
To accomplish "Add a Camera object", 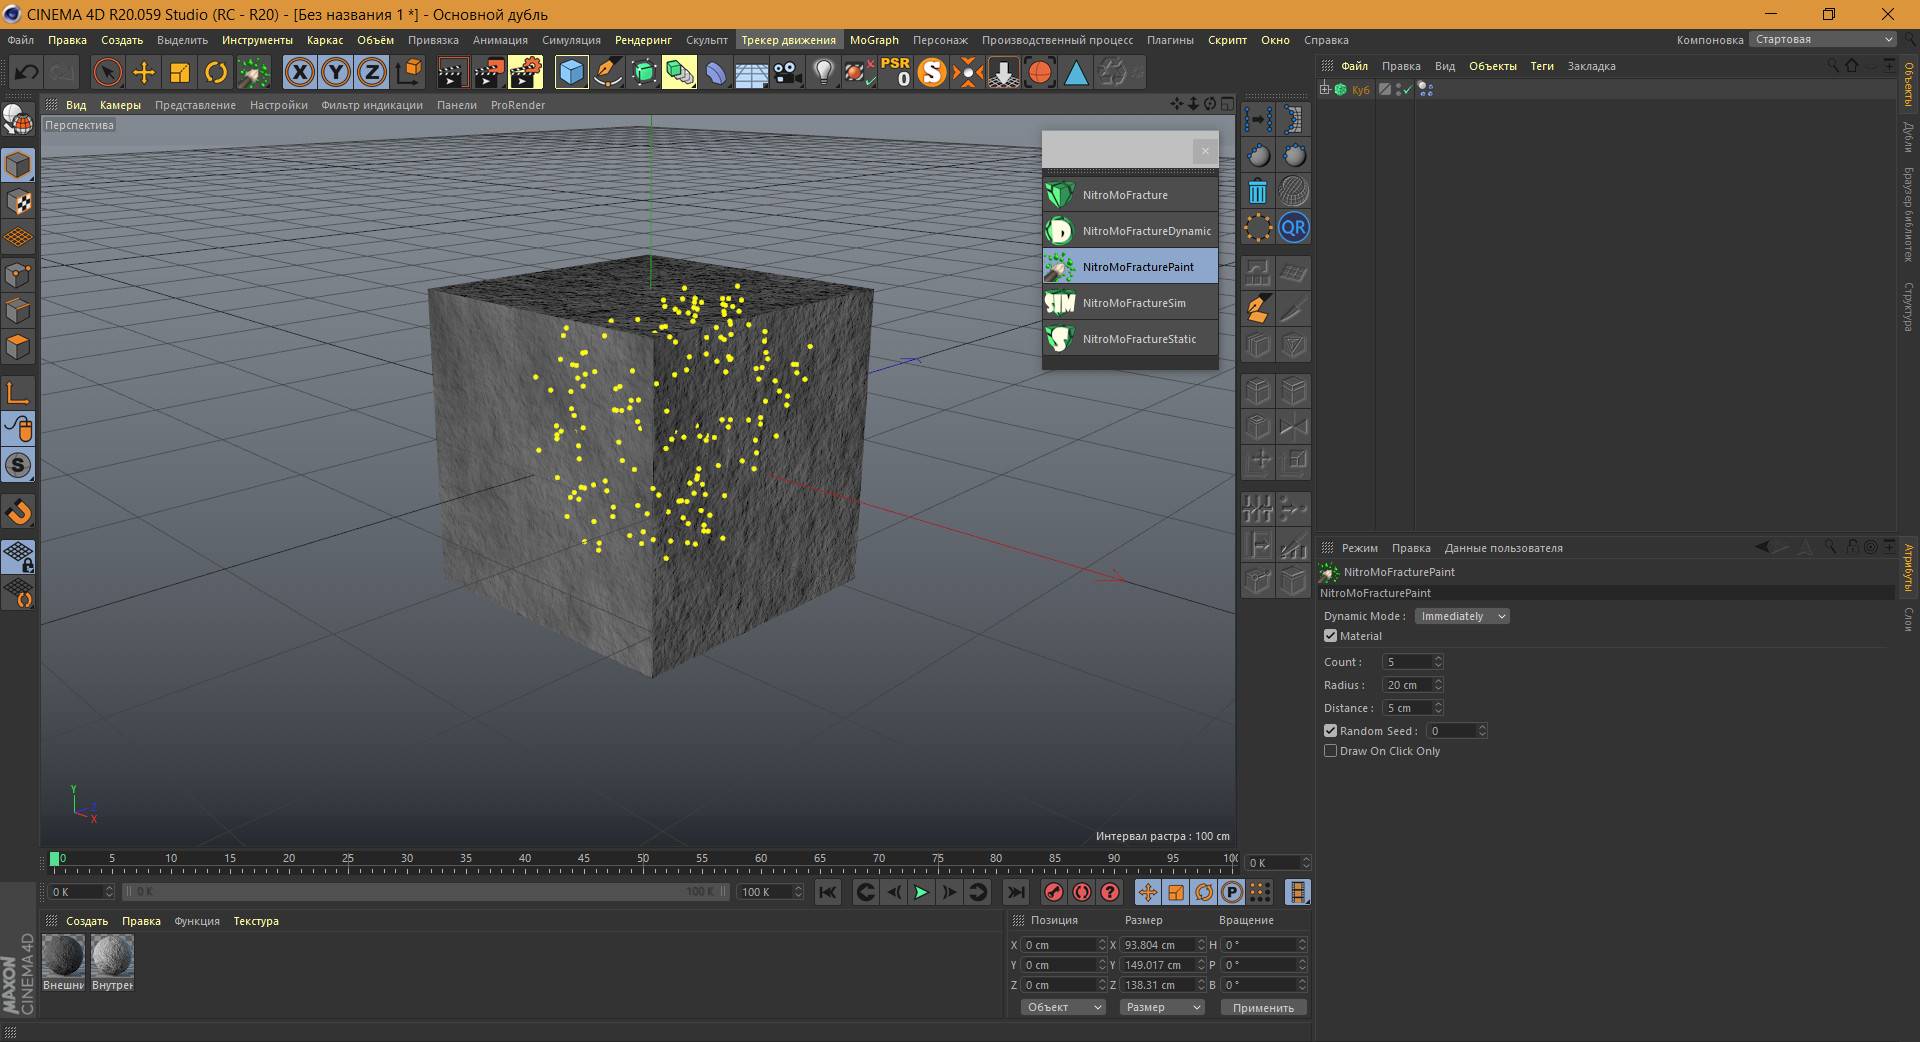I will point(788,72).
